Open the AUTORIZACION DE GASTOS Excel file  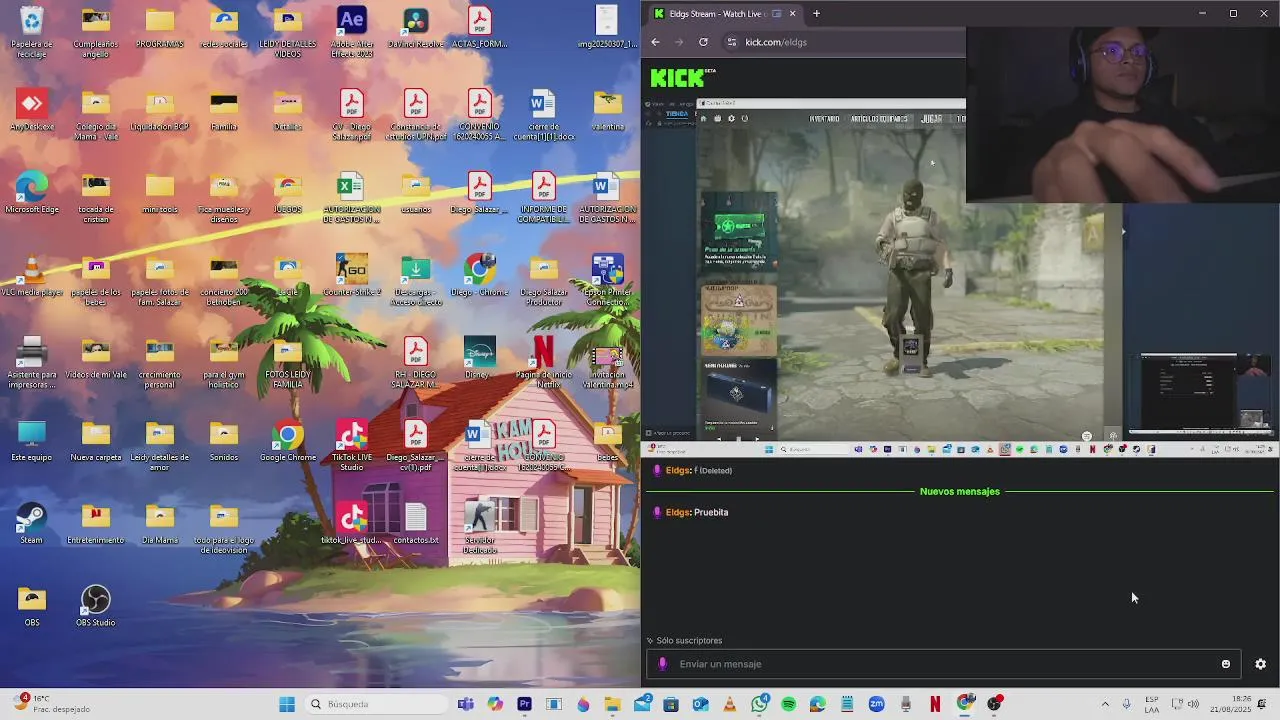[351, 198]
